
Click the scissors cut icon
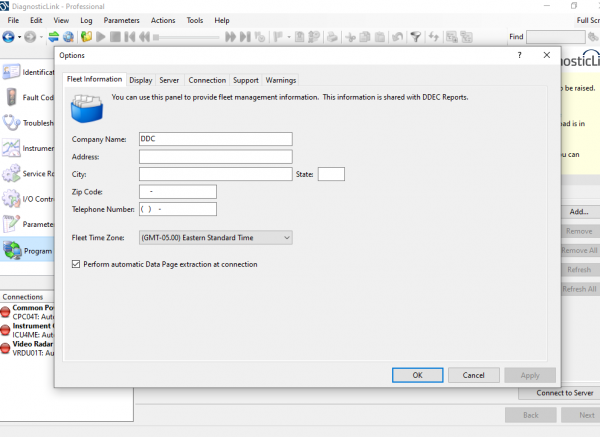coord(350,37)
